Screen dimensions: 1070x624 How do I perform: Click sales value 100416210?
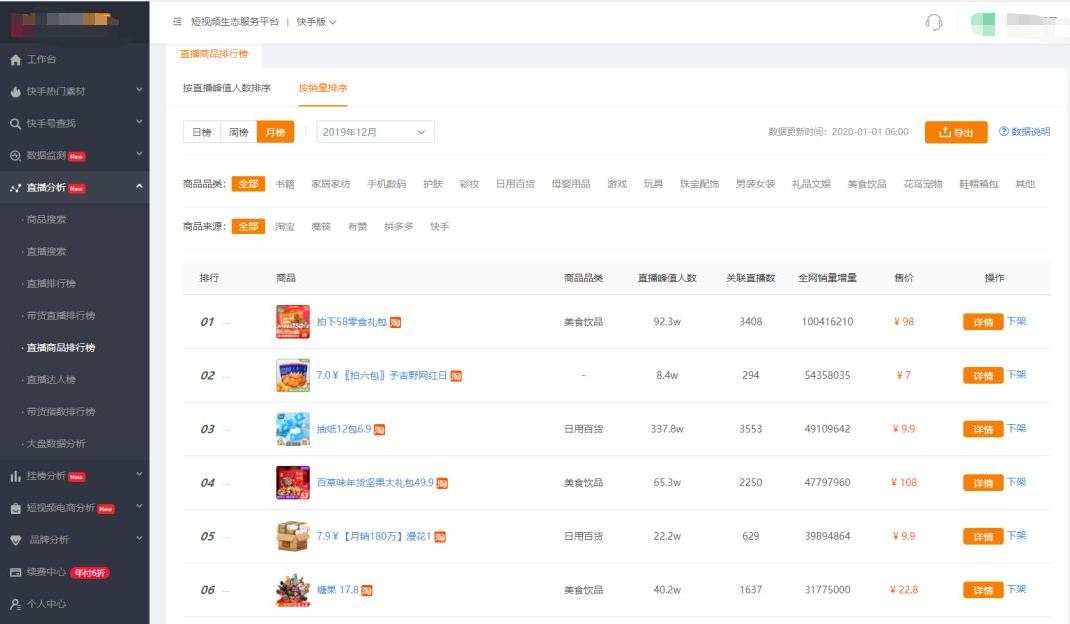[827, 322]
